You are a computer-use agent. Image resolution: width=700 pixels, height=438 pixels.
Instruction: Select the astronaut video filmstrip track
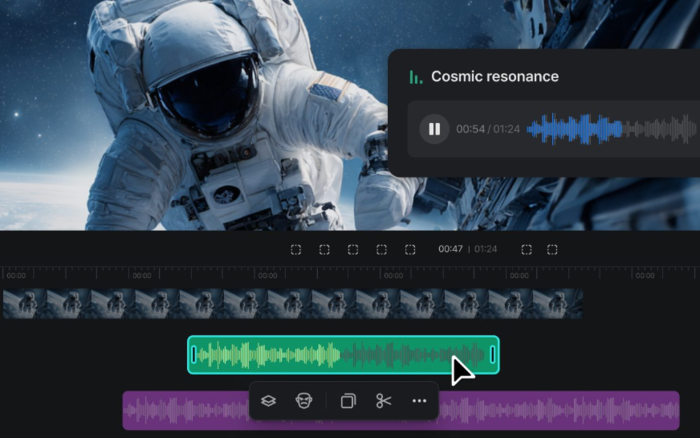click(293, 304)
